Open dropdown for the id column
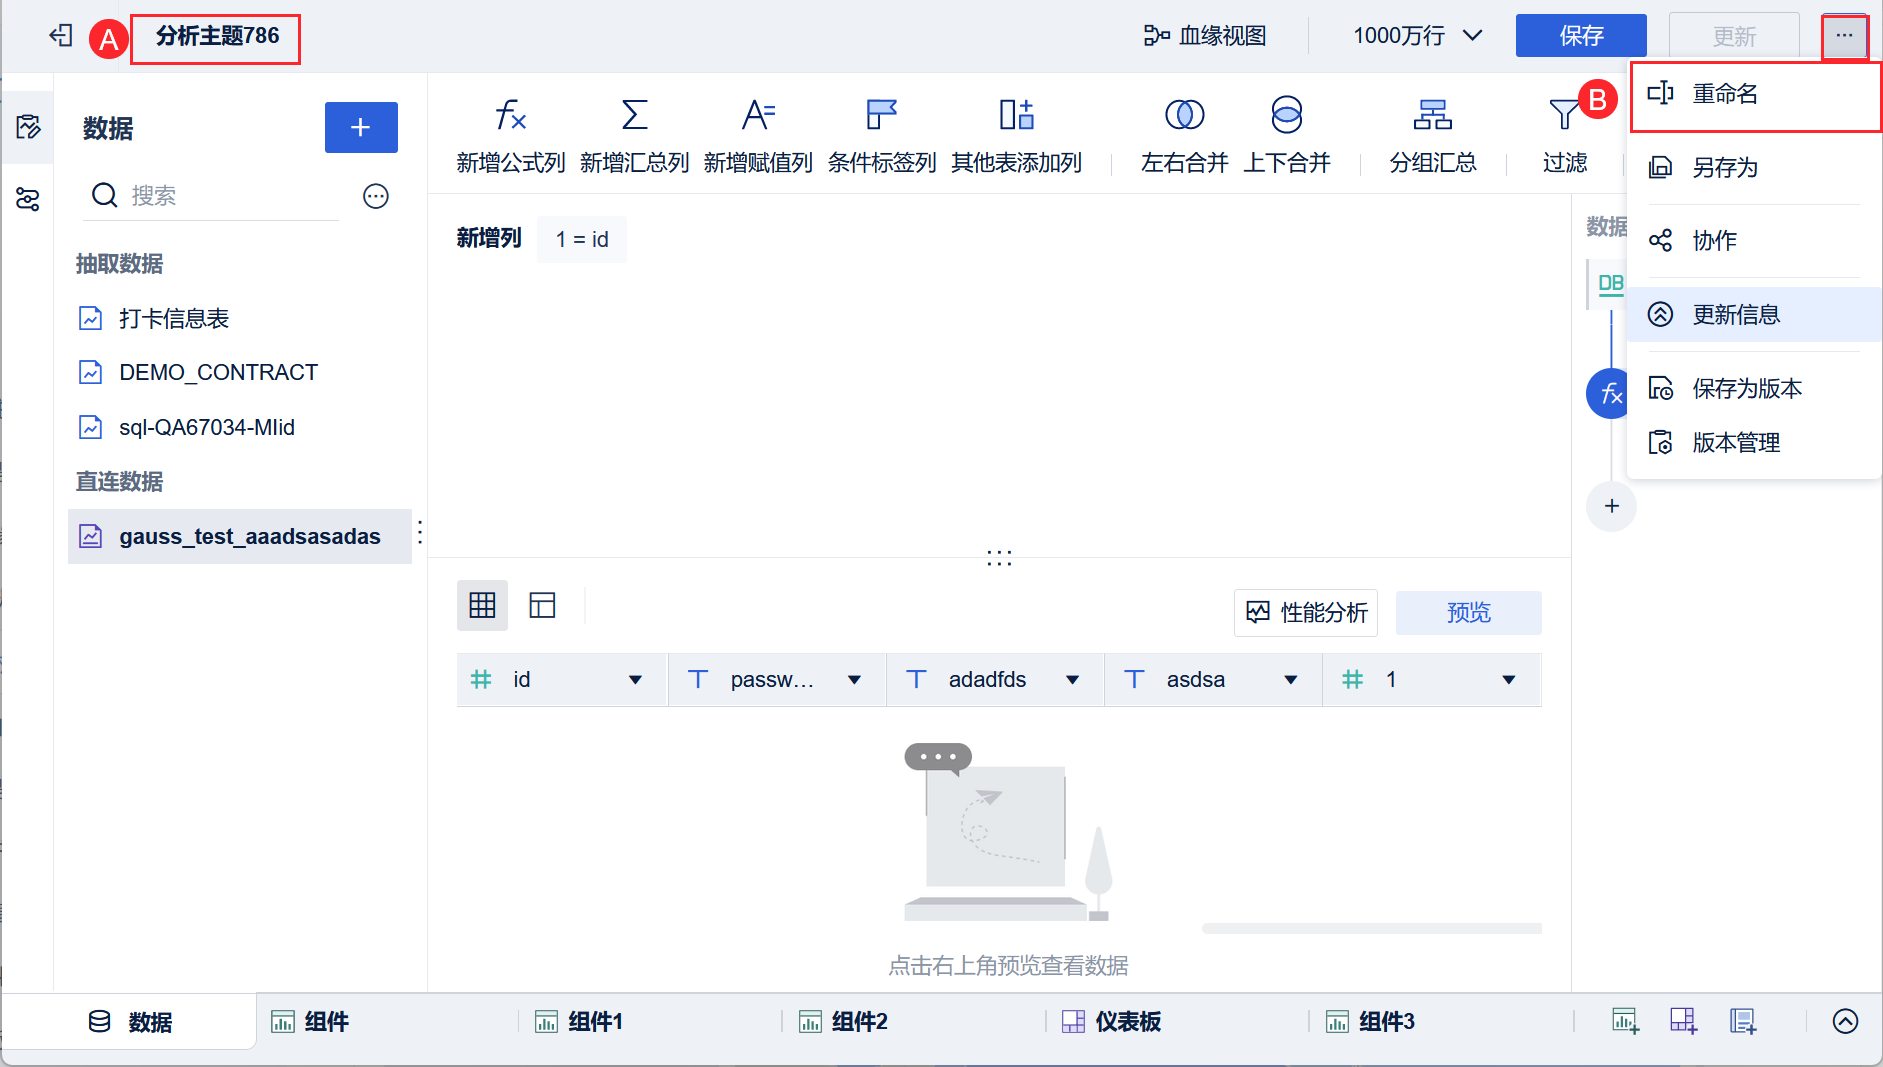The image size is (1883, 1067). tap(635, 680)
